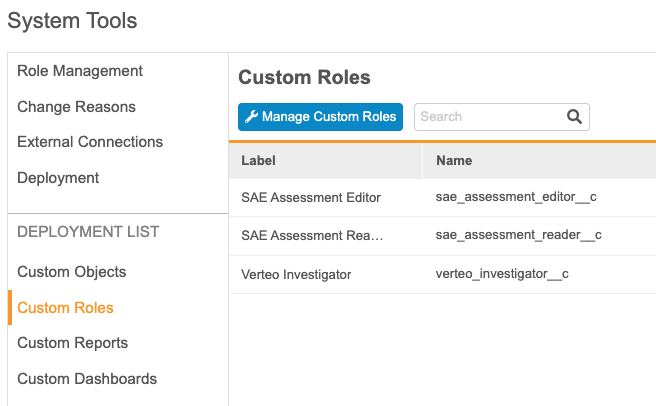The image size is (656, 406).
Task: Select Custom Roles in the deployment list
Action: pyautogui.click(x=65, y=308)
